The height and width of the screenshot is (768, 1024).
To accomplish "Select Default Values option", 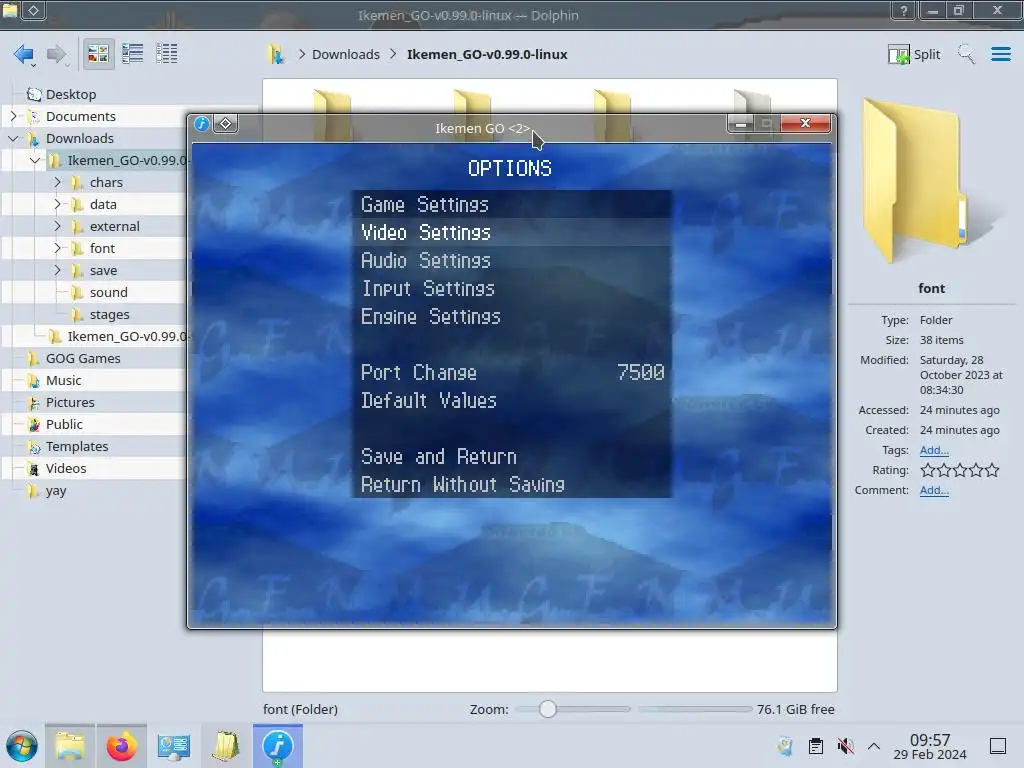I will pyautogui.click(x=512, y=400).
